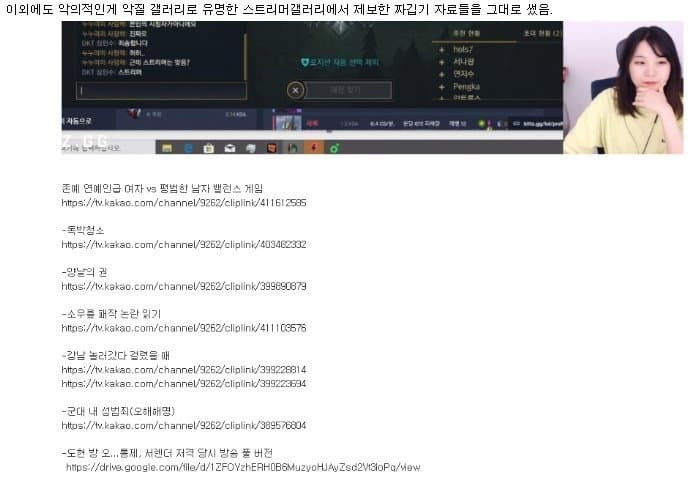Screen dimensions: 690x494
Task: Click the heading '-소우릎 패작 논란 읽기'
Action: click(x=111, y=314)
